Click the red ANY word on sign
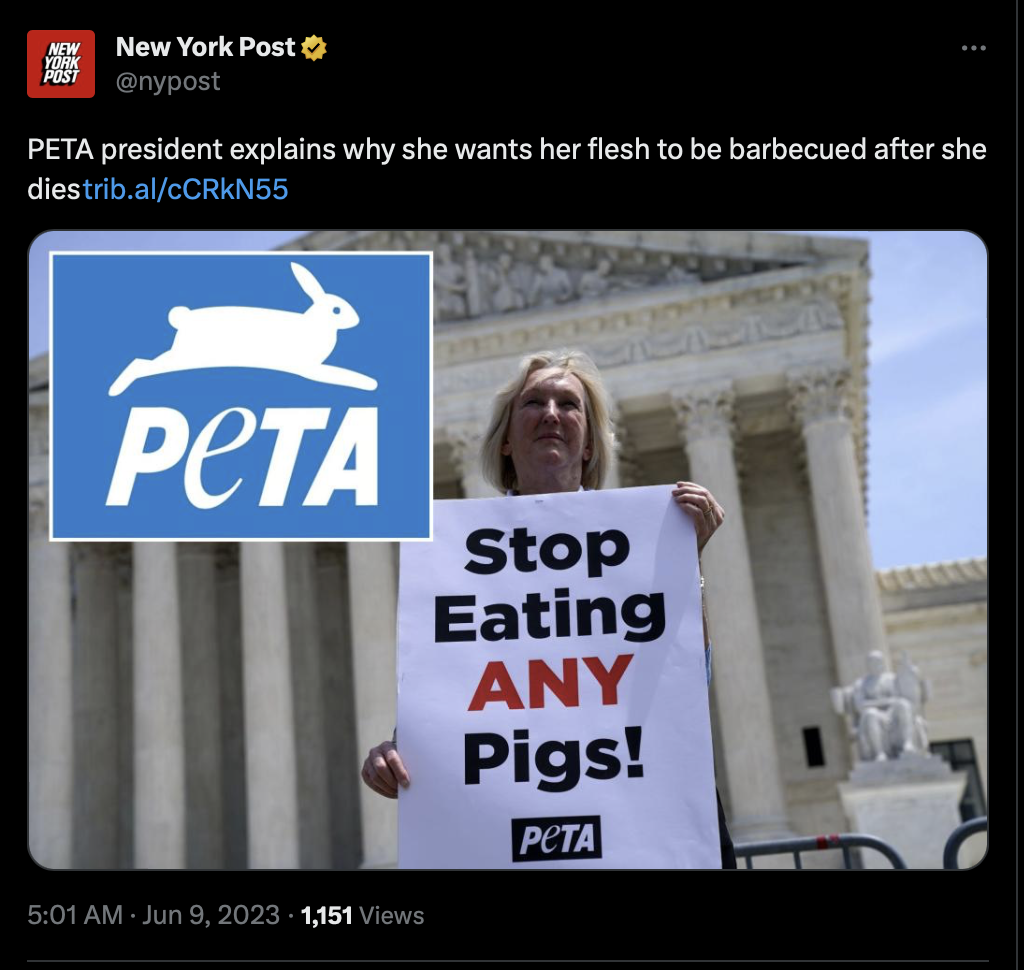Viewport: 1024px width, 970px height. pos(551,683)
